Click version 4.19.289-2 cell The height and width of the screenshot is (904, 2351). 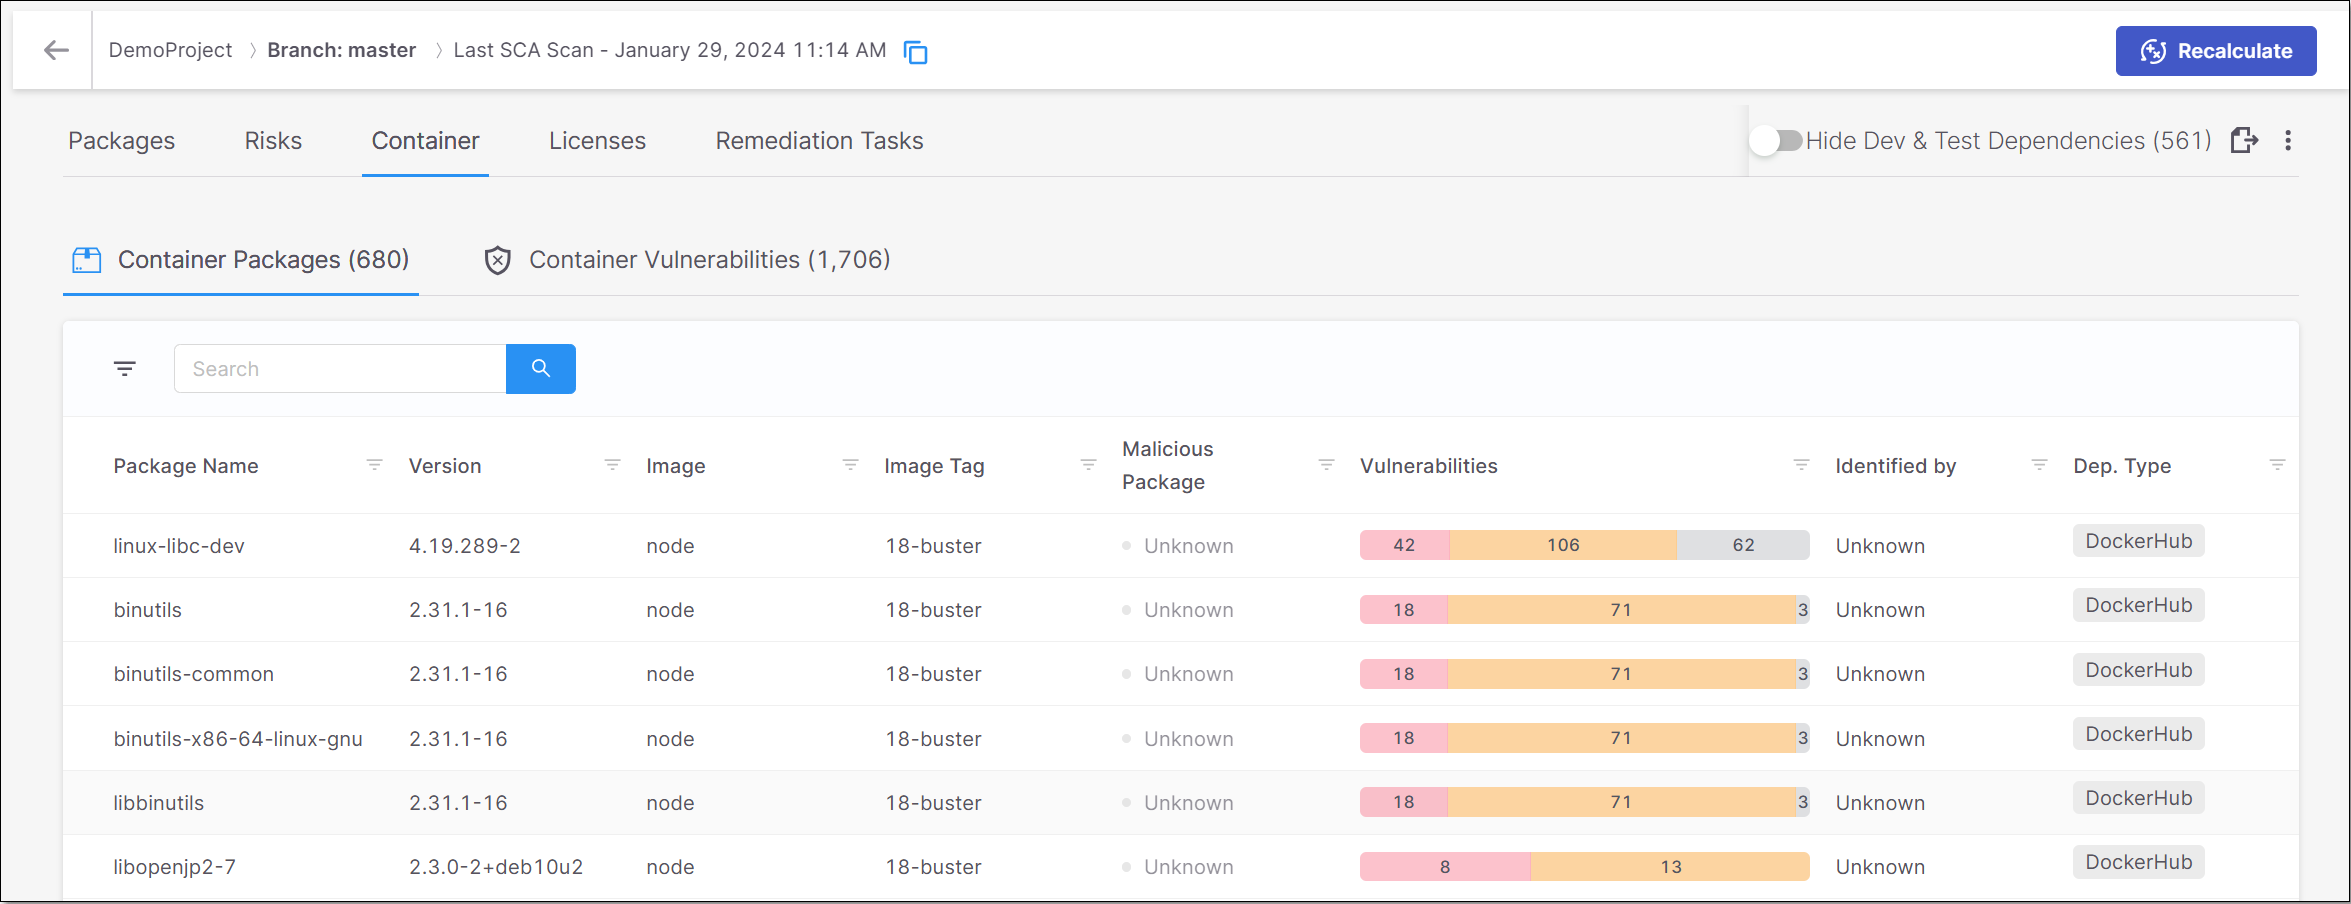click(x=465, y=546)
